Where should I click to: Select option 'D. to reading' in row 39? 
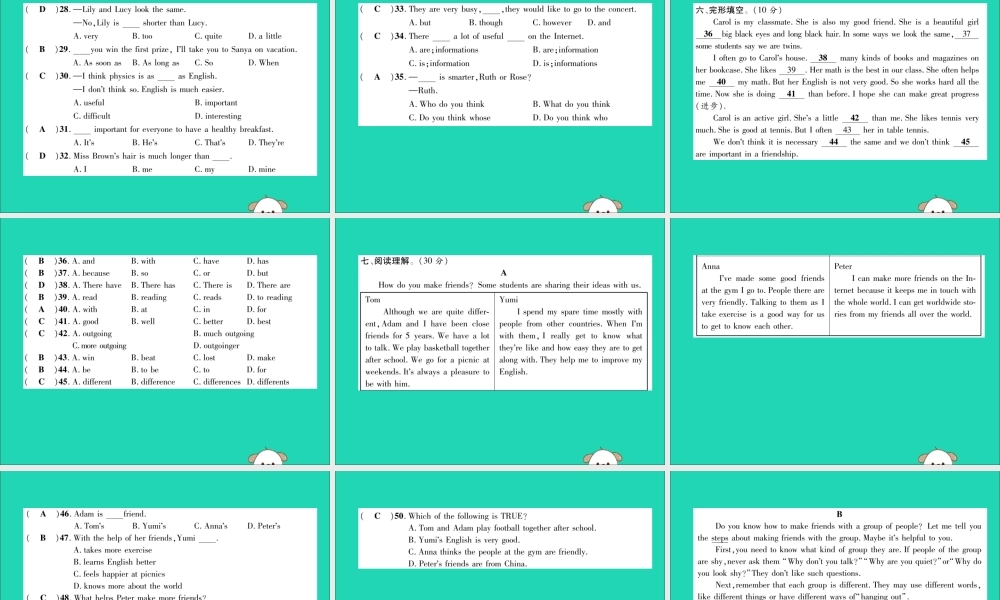point(270,297)
